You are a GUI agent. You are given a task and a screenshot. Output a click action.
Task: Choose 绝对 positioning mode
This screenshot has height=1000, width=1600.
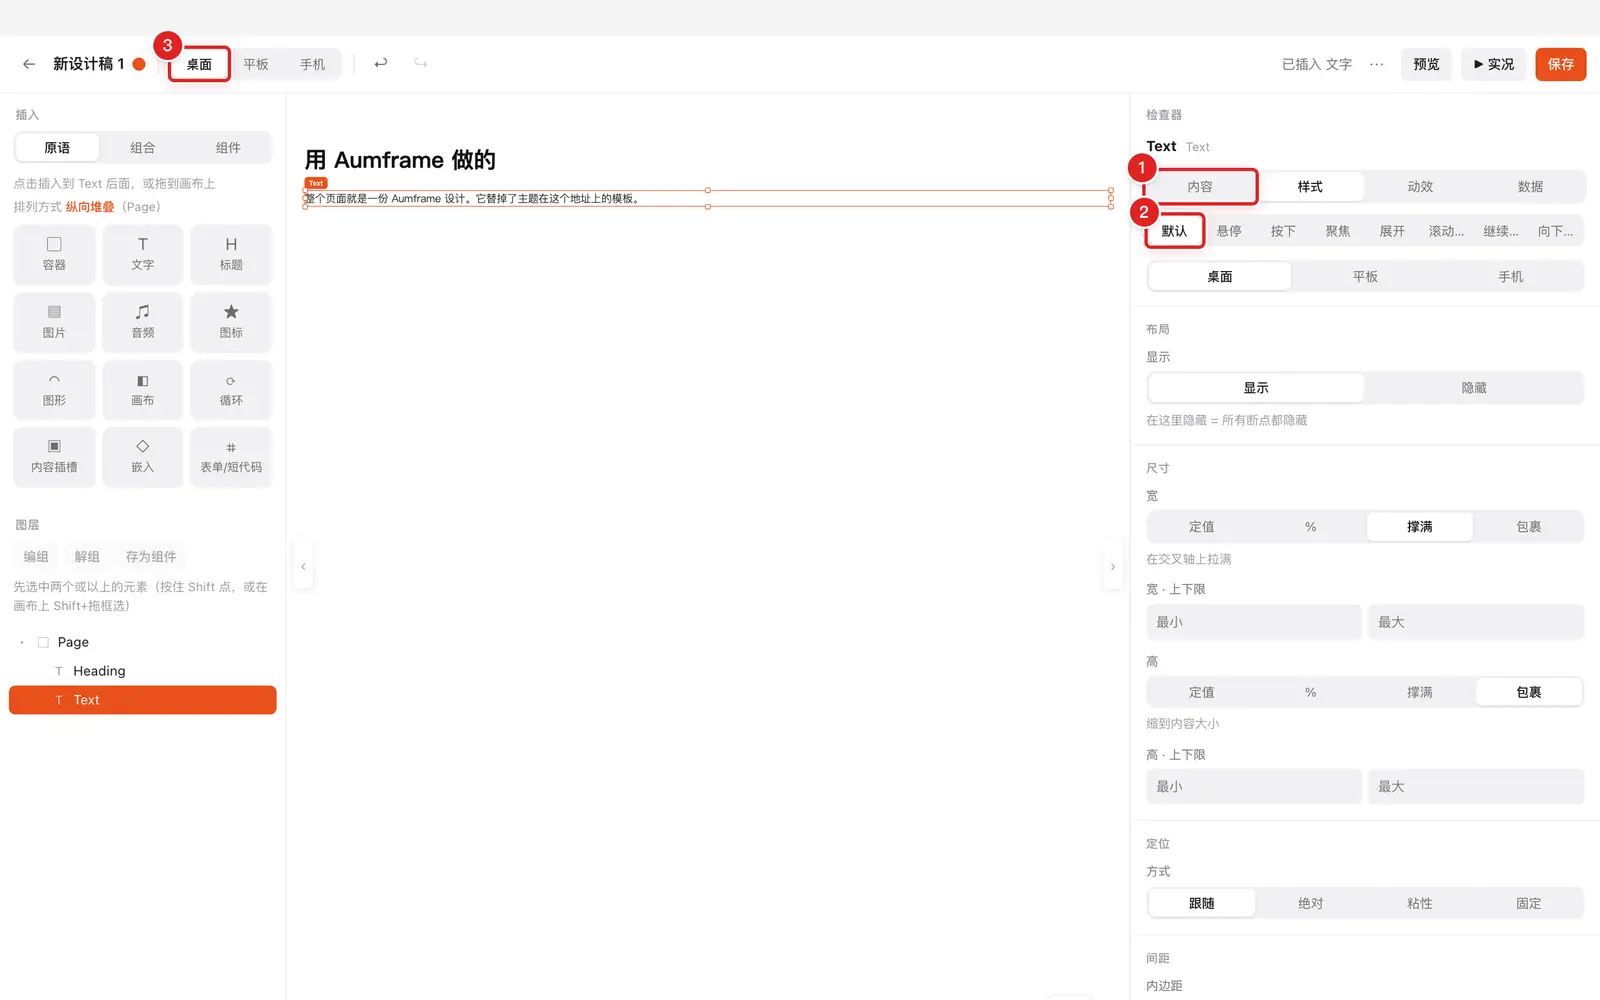(x=1310, y=903)
